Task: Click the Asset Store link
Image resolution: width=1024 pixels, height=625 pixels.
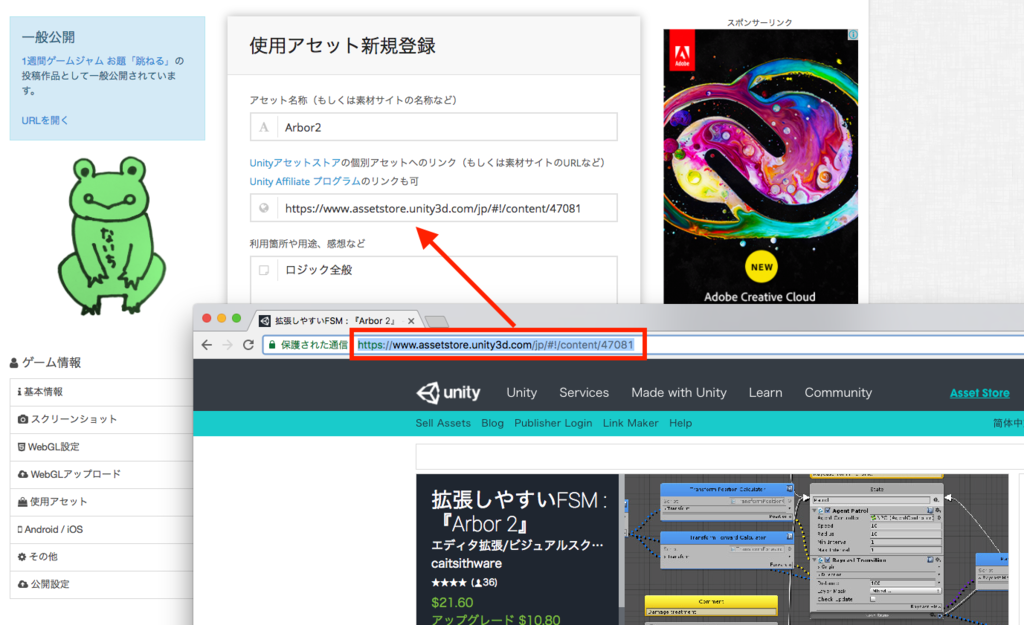Action: tap(980, 393)
